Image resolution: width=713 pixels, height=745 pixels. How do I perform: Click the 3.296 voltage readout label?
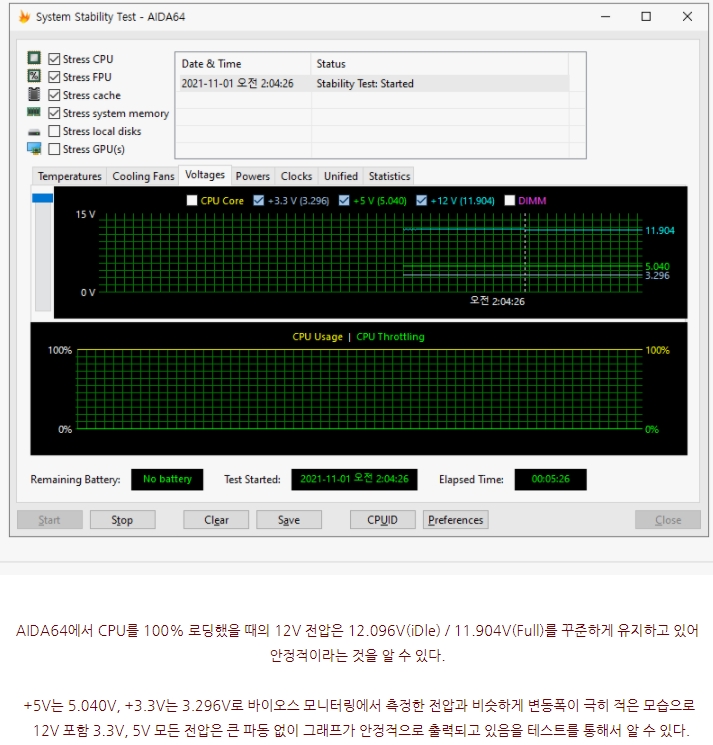coord(657,276)
